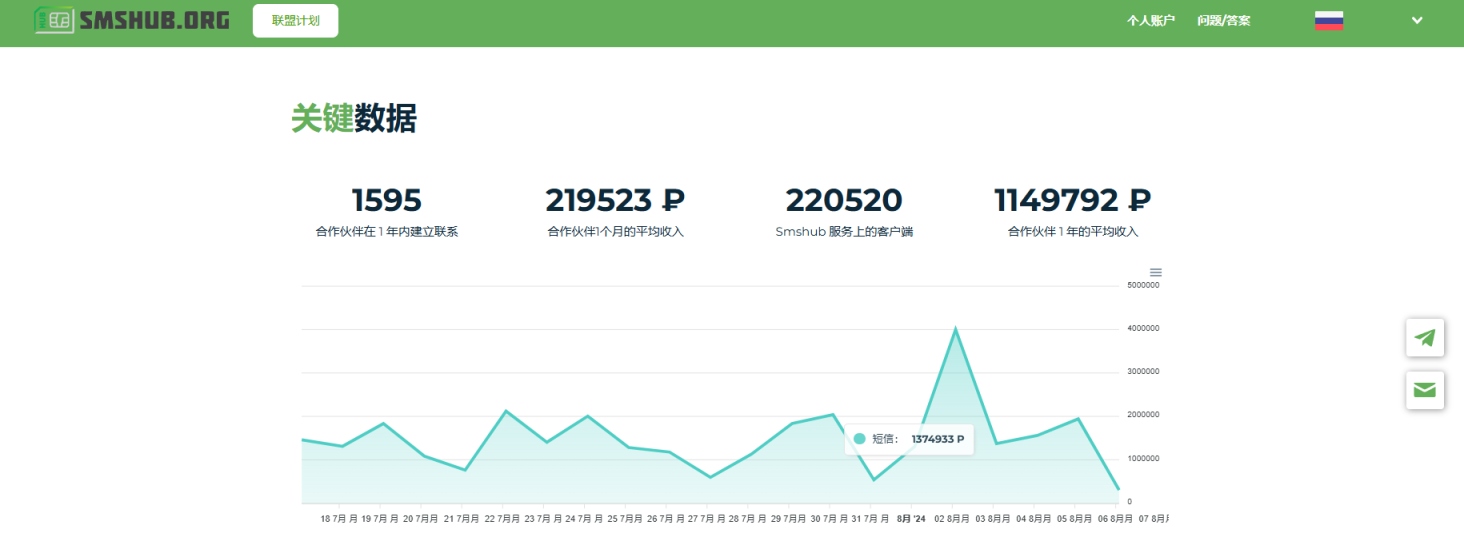Click the 1374933 ₽ tooltip value
1464x533 pixels.
pyautogui.click(x=937, y=439)
